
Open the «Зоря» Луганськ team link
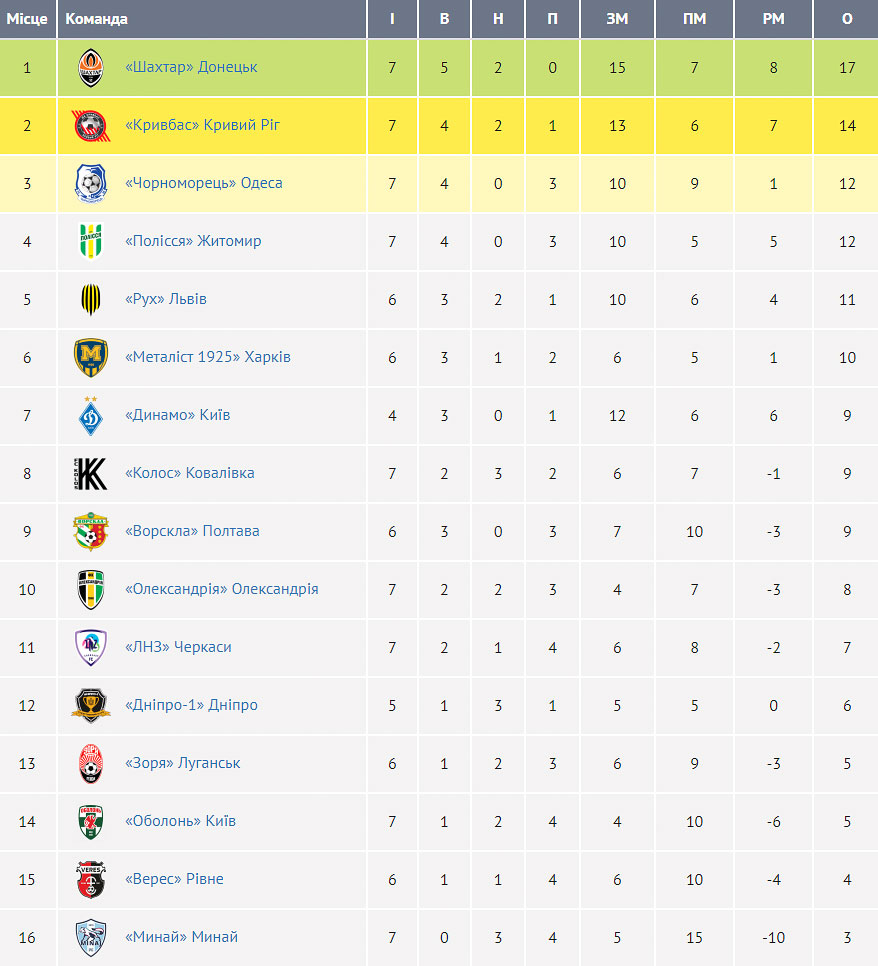182,763
